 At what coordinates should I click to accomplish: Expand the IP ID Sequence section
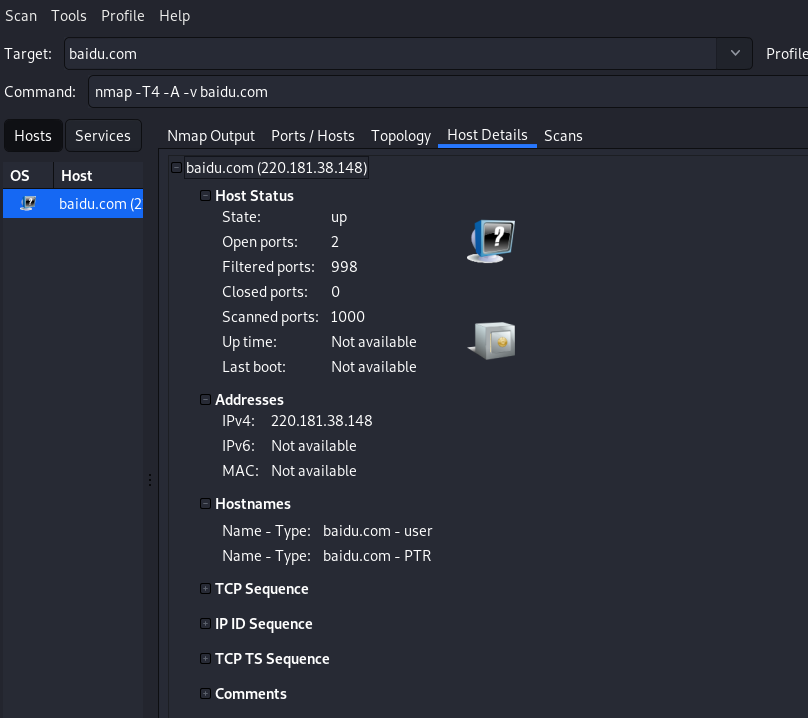[x=205, y=624]
